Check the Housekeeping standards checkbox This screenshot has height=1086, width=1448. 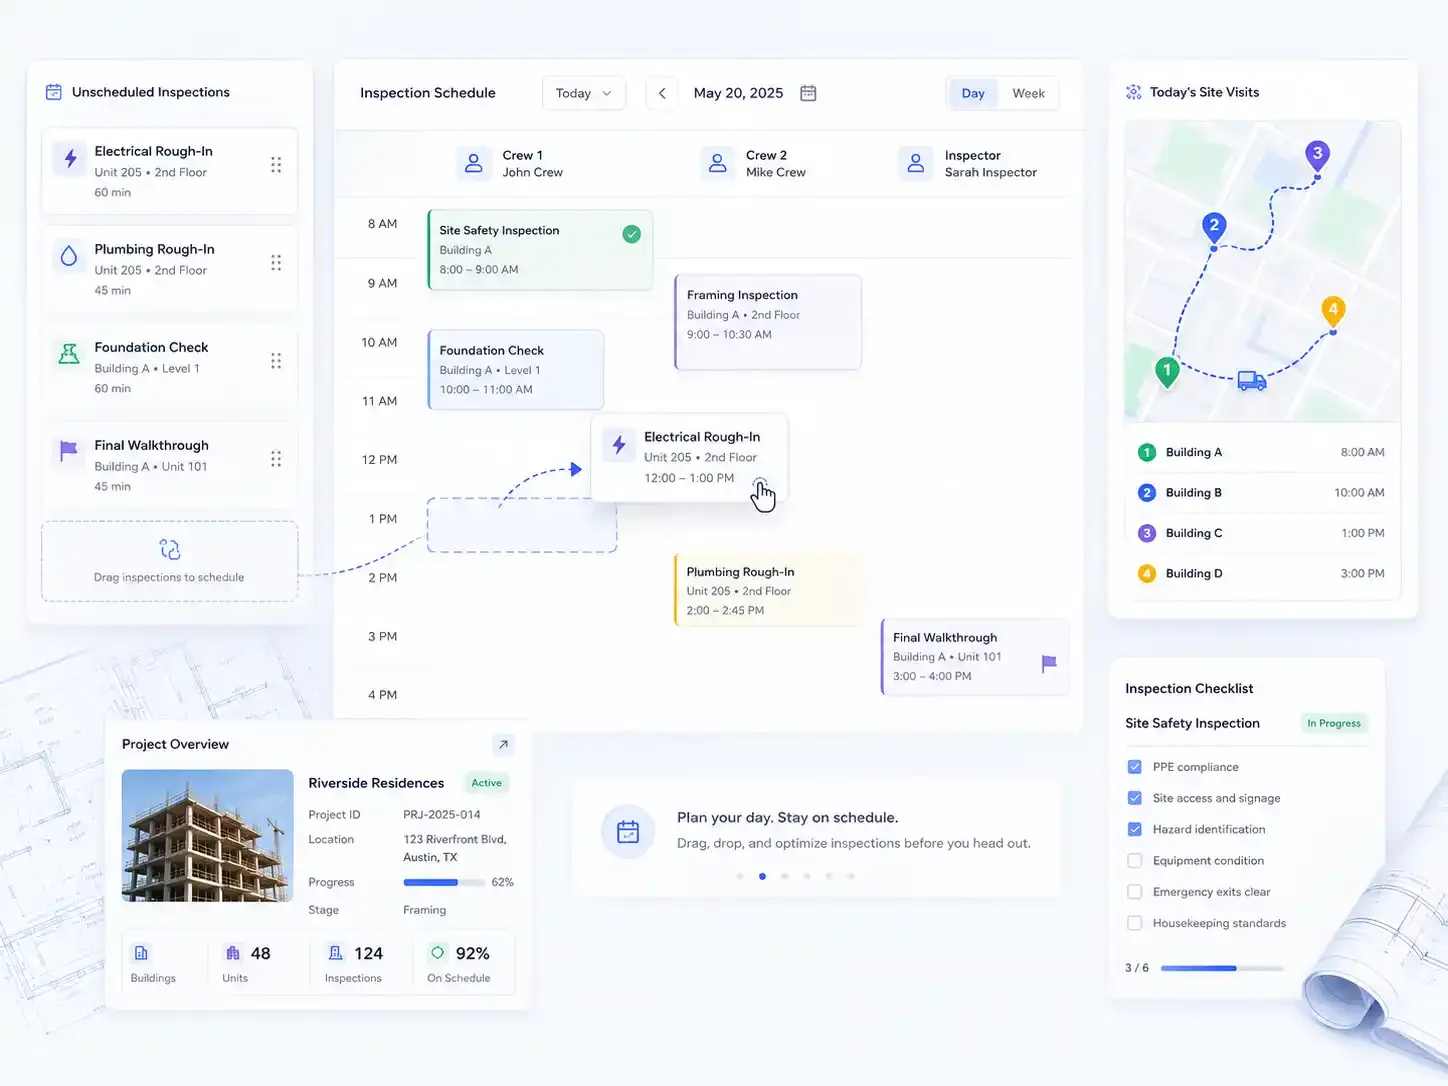point(1134,923)
